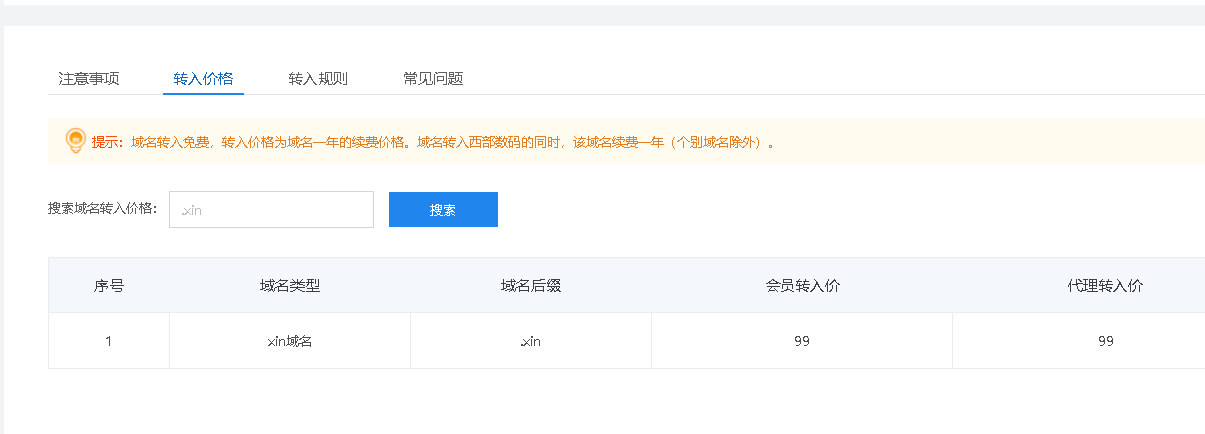Click the 序号 column header
The image size is (1205, 434).
(x=109, y=286)
